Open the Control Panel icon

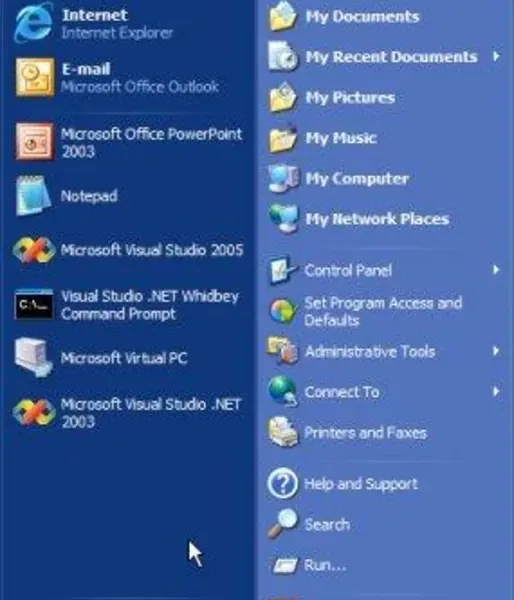coord(283,270)
